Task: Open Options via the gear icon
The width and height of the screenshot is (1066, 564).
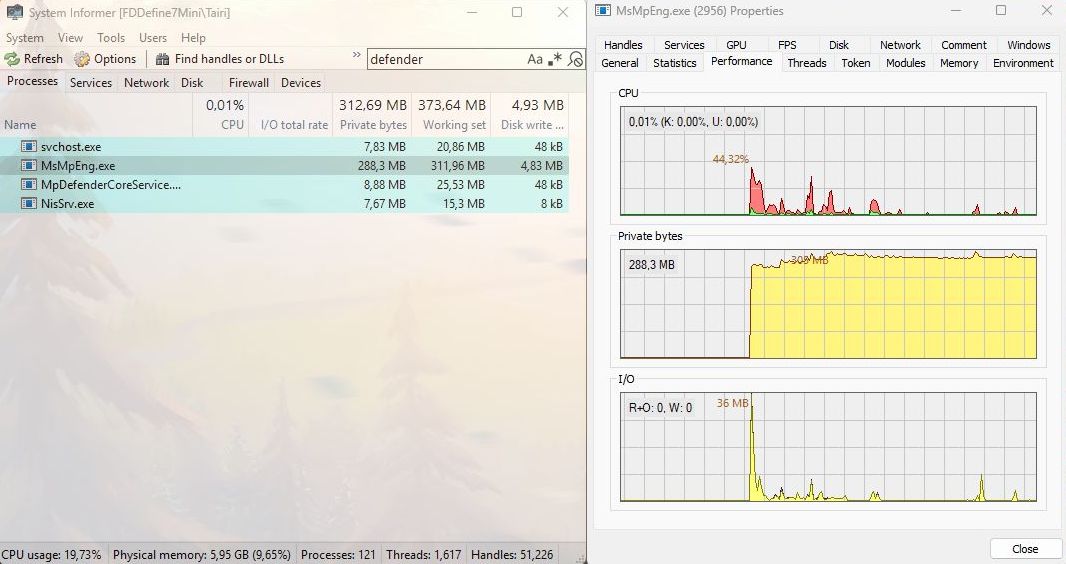Action: pyautogui.click(x=82, y=59)
